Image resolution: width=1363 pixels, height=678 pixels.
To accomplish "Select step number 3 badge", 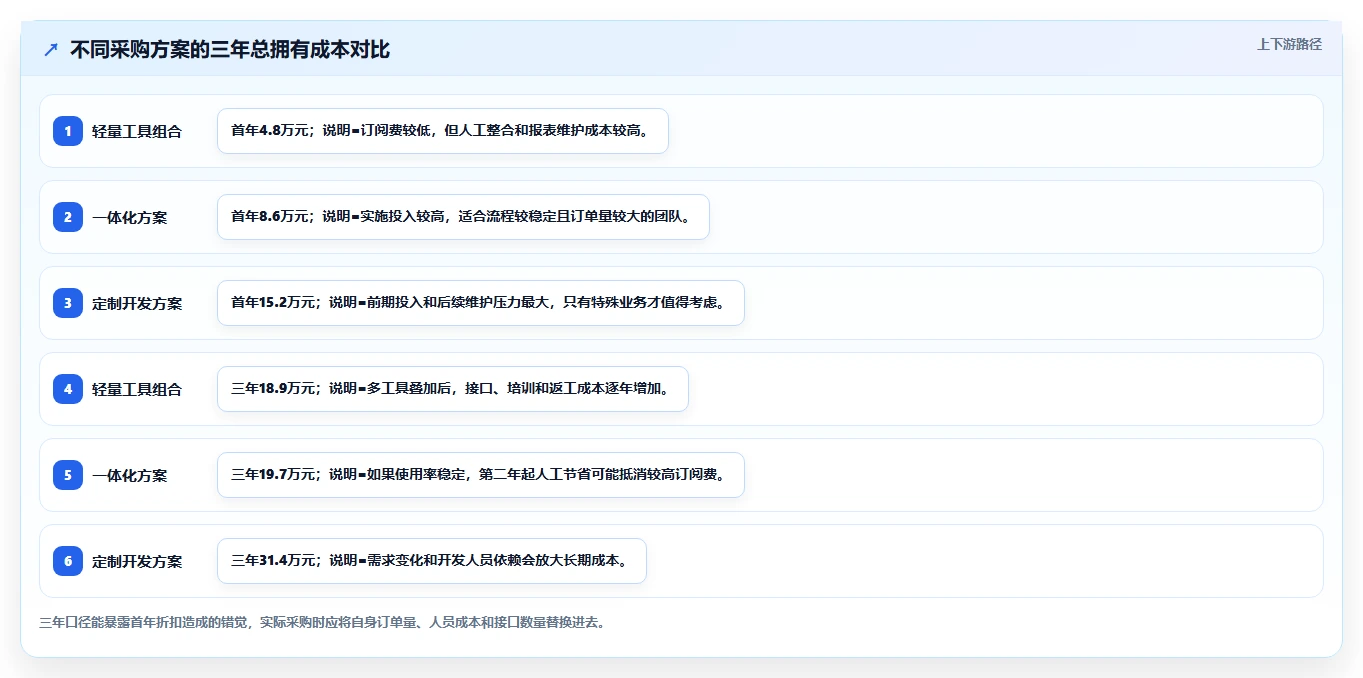I will pos(68,303).
